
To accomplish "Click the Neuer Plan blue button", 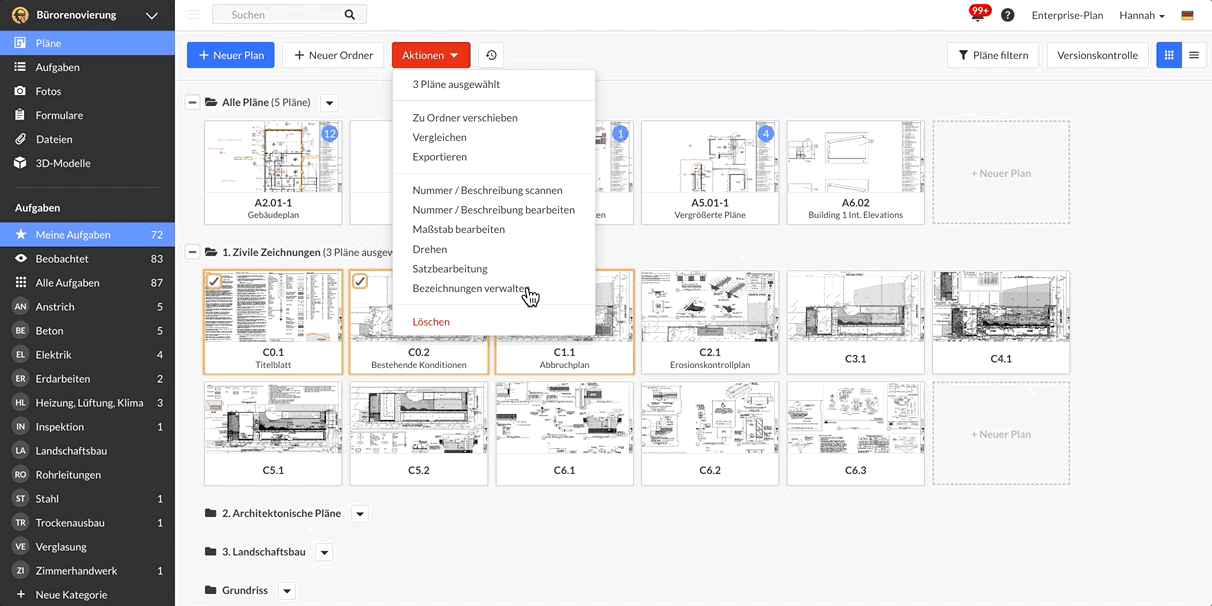I will tap(231, 55).
